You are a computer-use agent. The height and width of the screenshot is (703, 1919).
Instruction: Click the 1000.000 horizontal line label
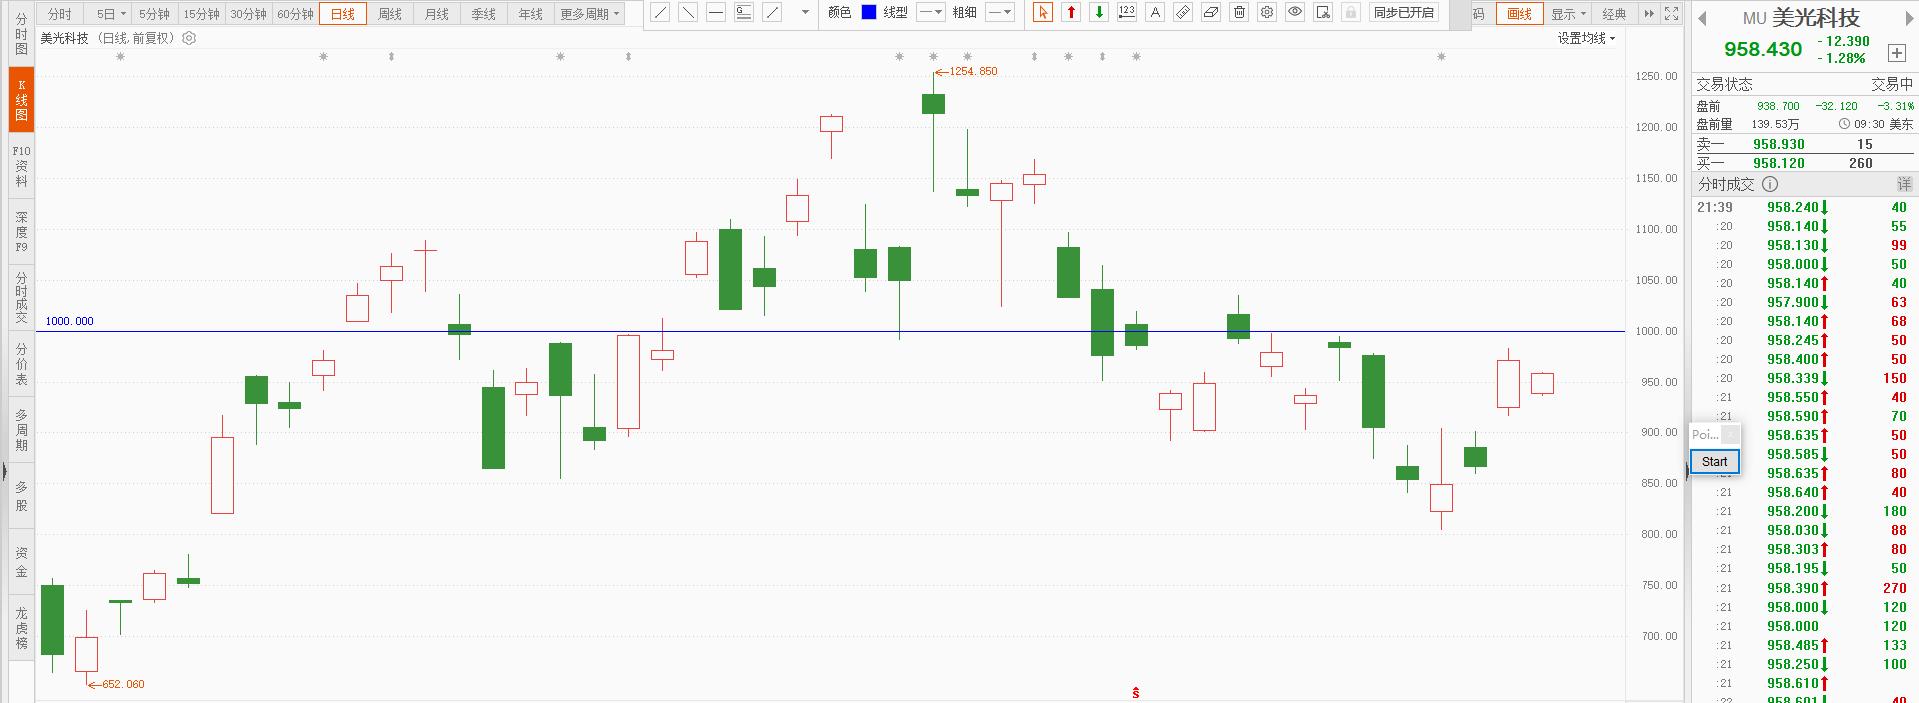(69, 321)
